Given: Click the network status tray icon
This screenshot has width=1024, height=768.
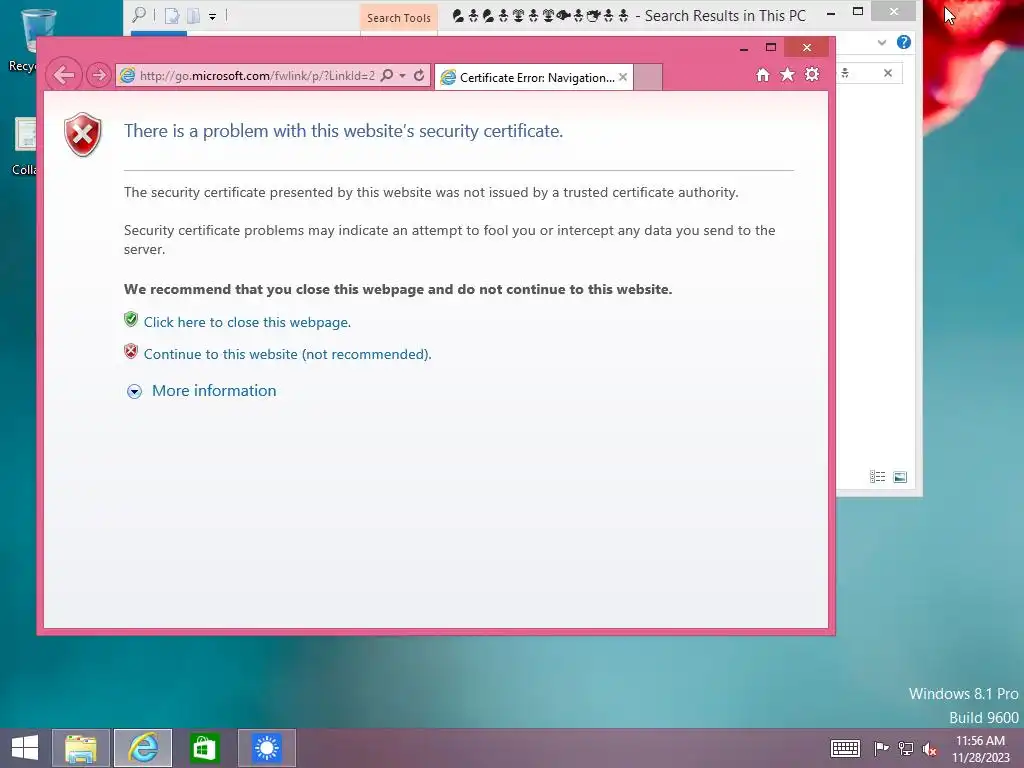Looking at the screenshot, I should coord(906,748).
